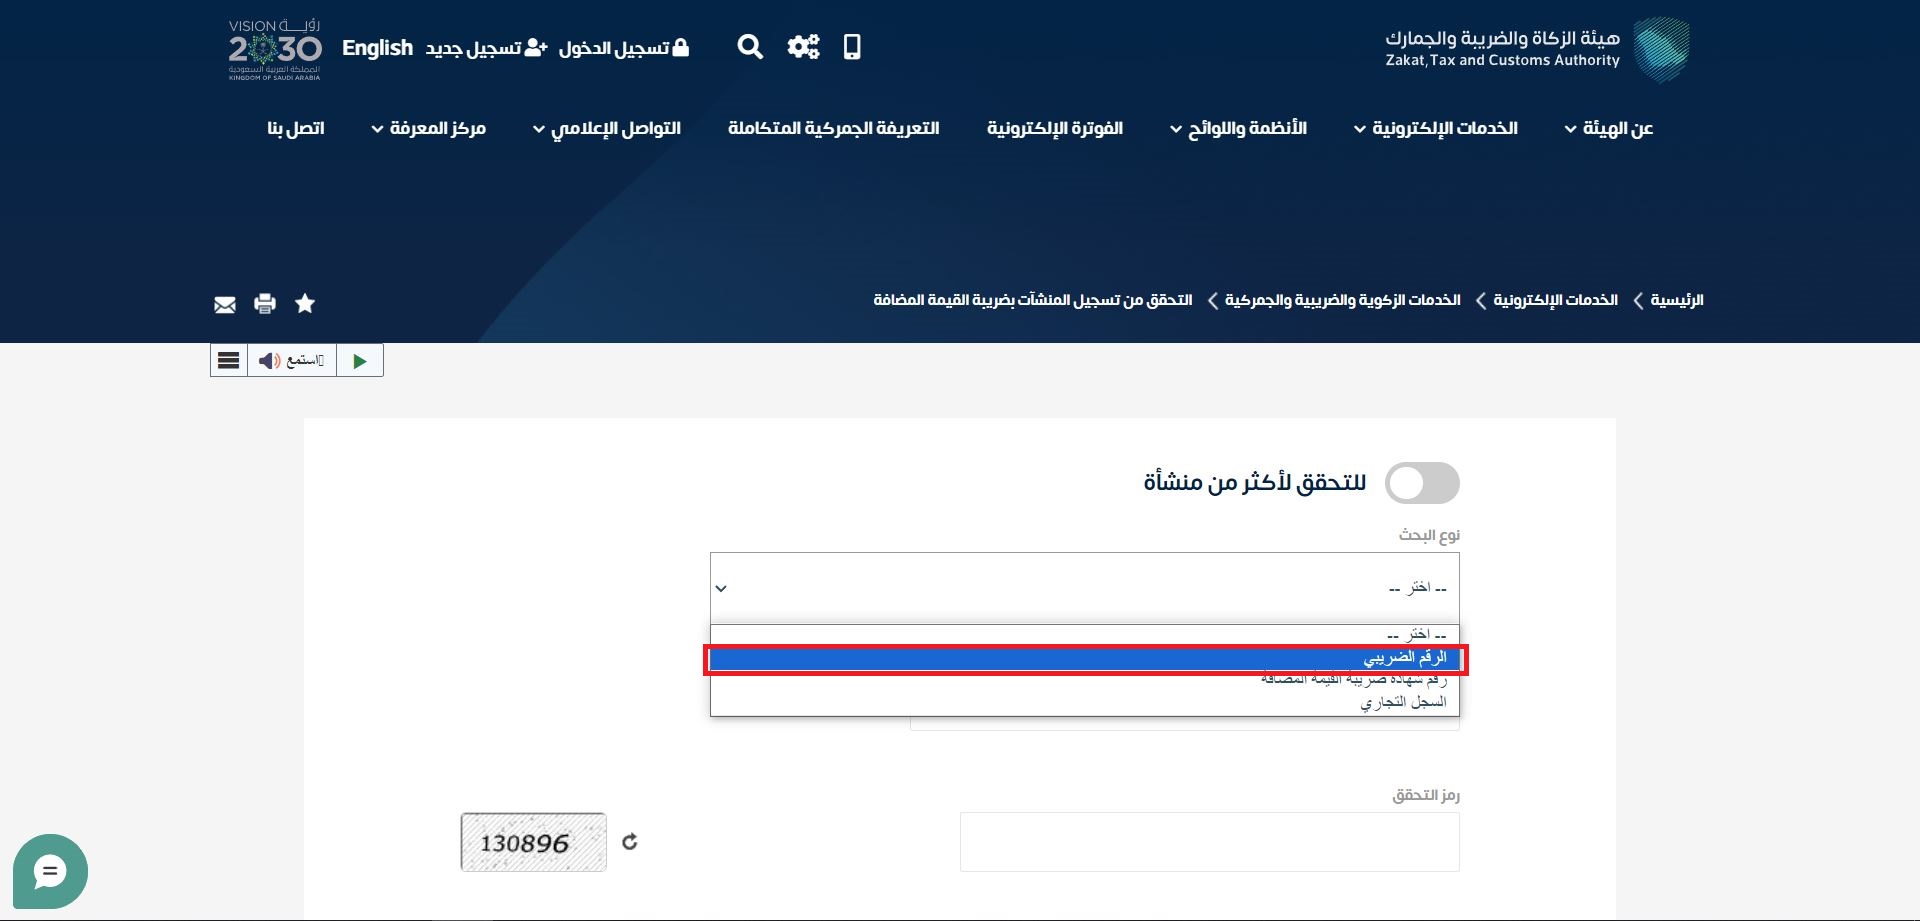Click the favorite star icon

click(x=305, y=304)
